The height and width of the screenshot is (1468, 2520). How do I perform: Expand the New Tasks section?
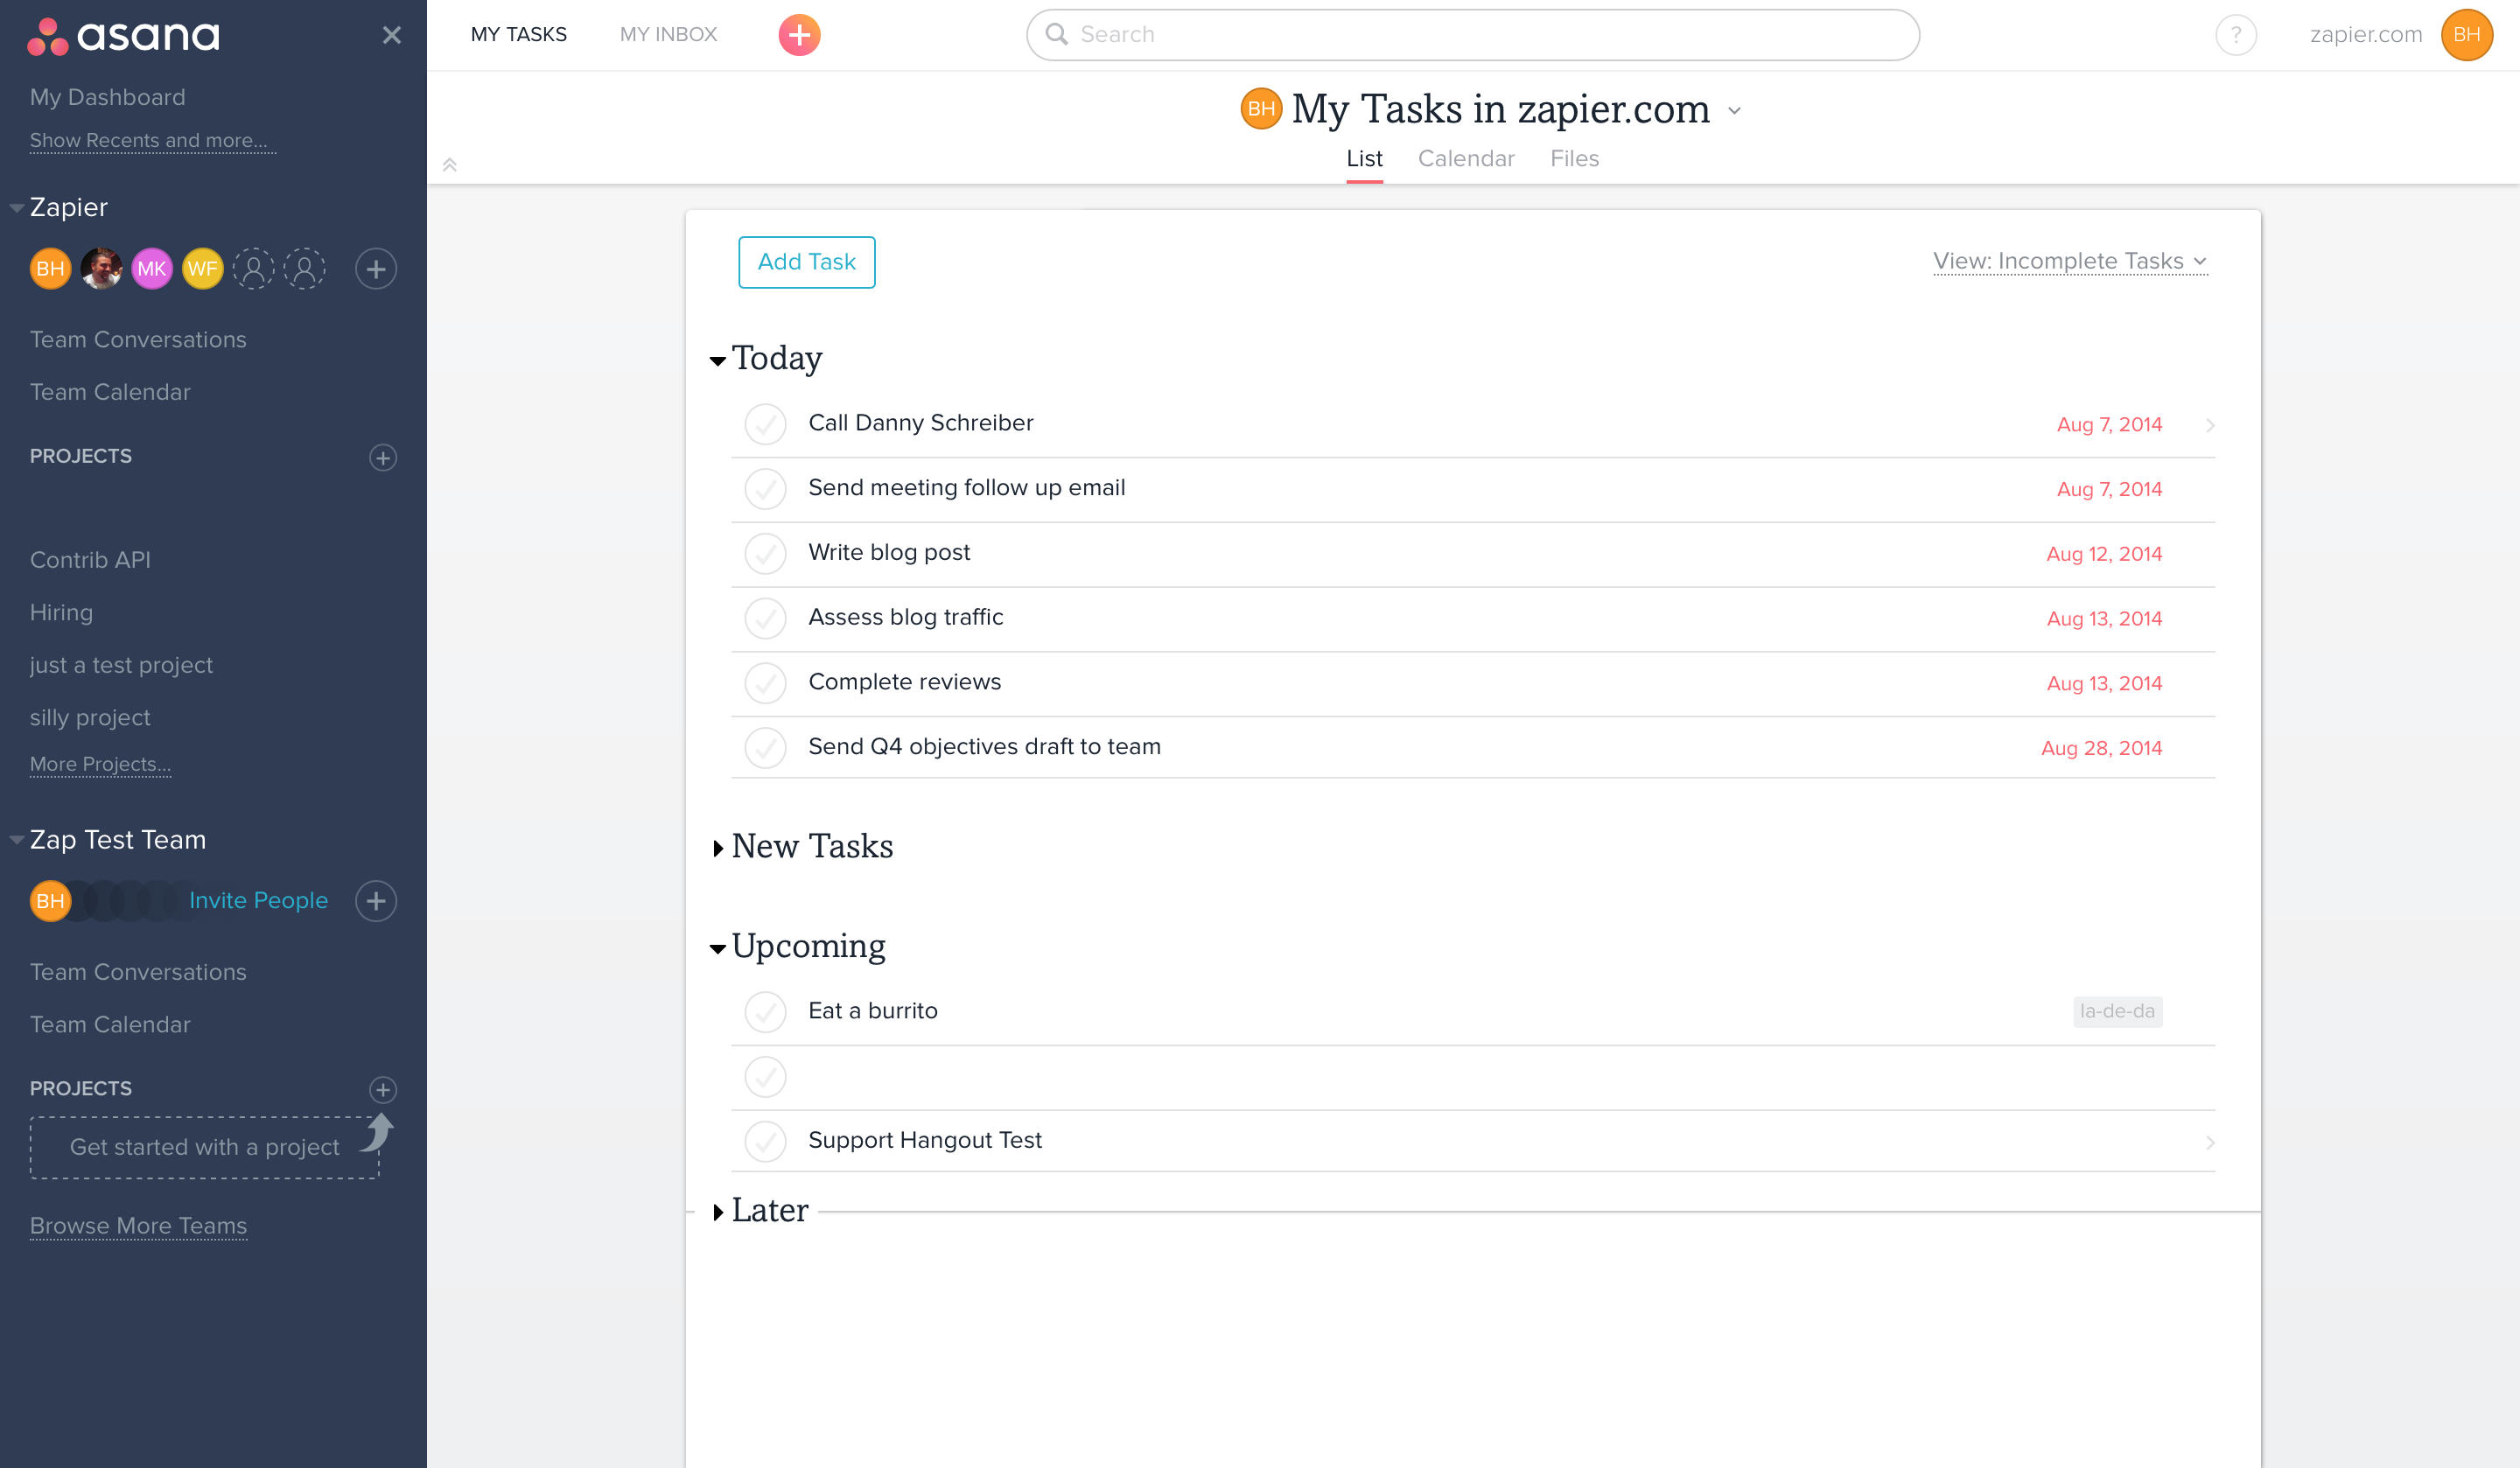[718, 849]
